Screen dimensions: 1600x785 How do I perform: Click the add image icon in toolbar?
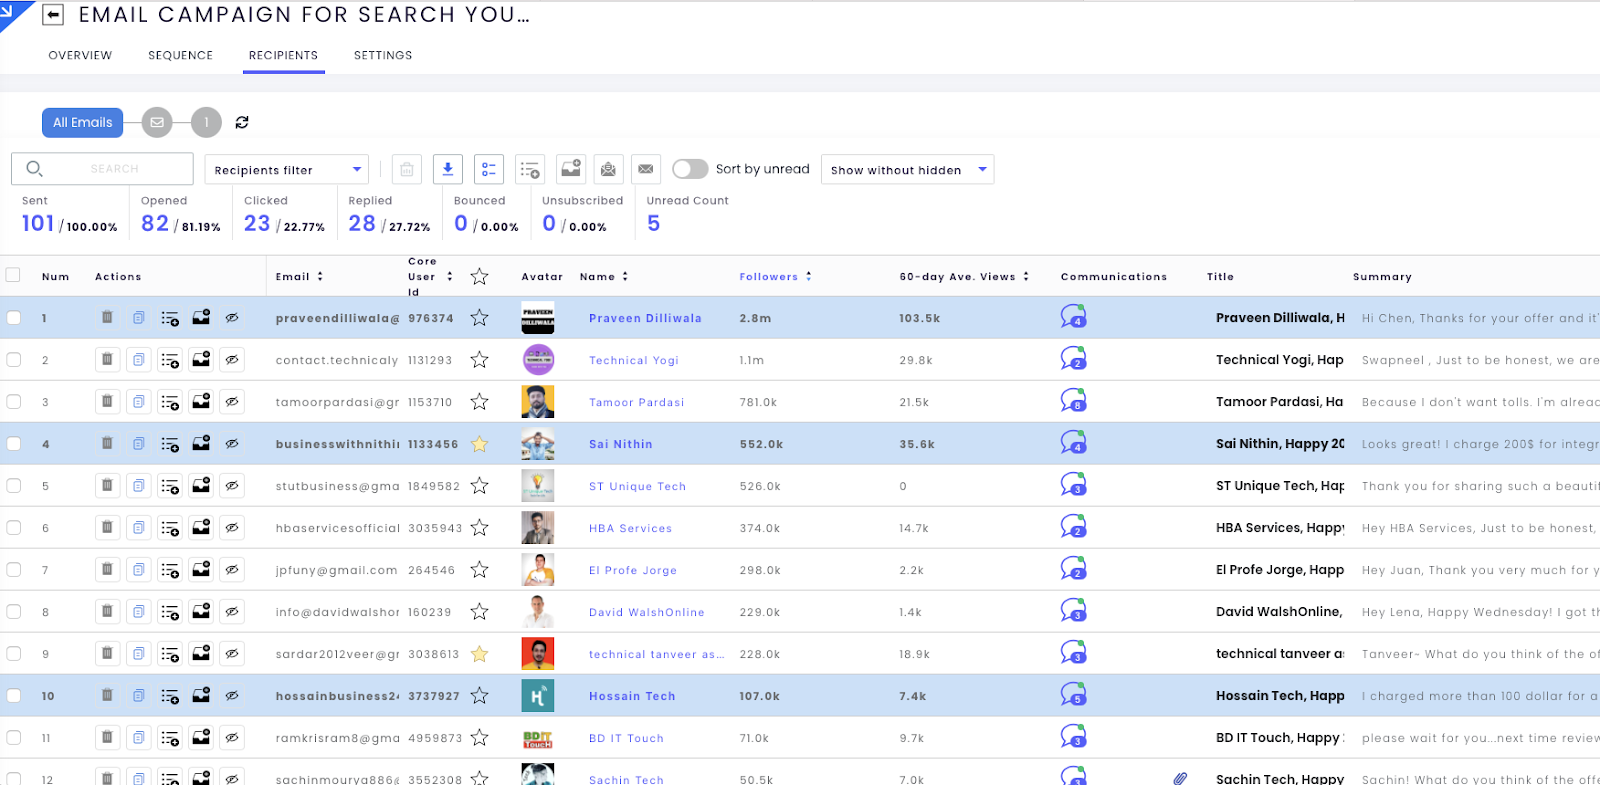[x=571, y=169]
